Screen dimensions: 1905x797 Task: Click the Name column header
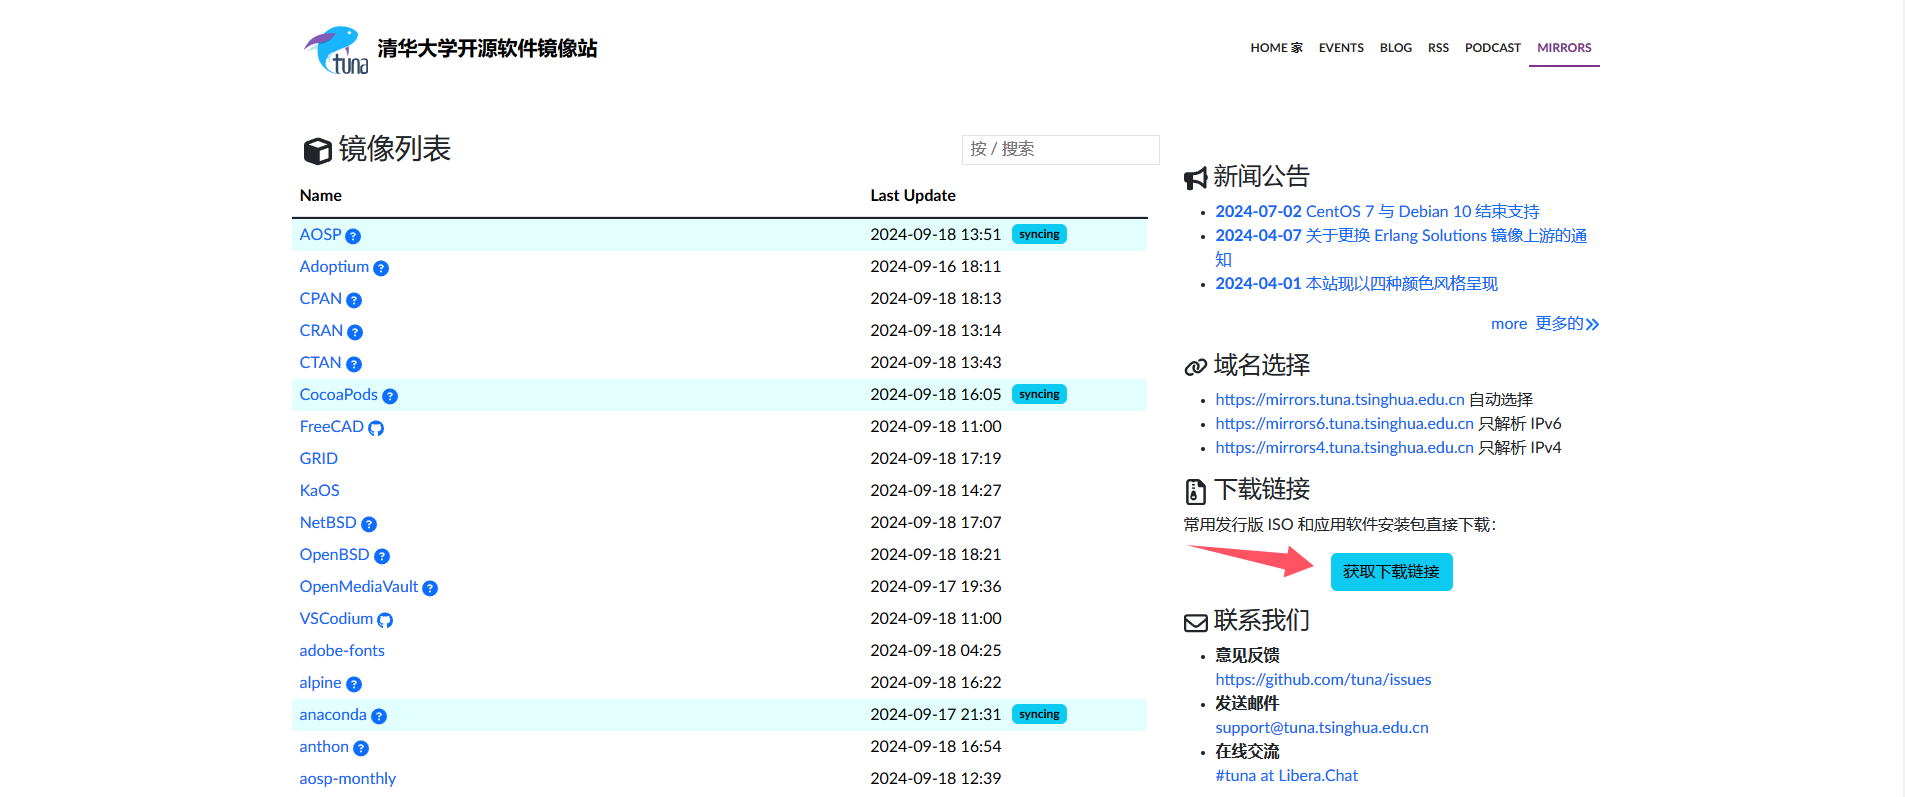[320, 195]
